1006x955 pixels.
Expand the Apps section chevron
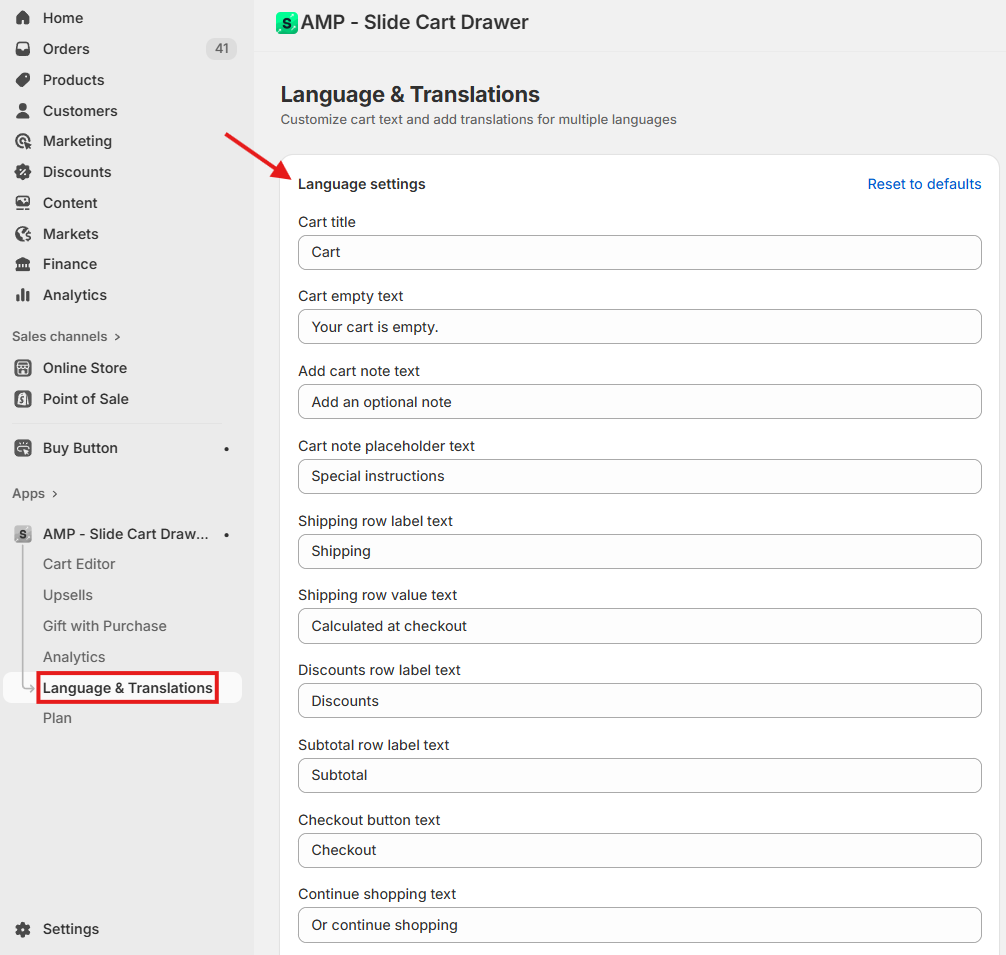pyautogui.click(x=55, y=494)
